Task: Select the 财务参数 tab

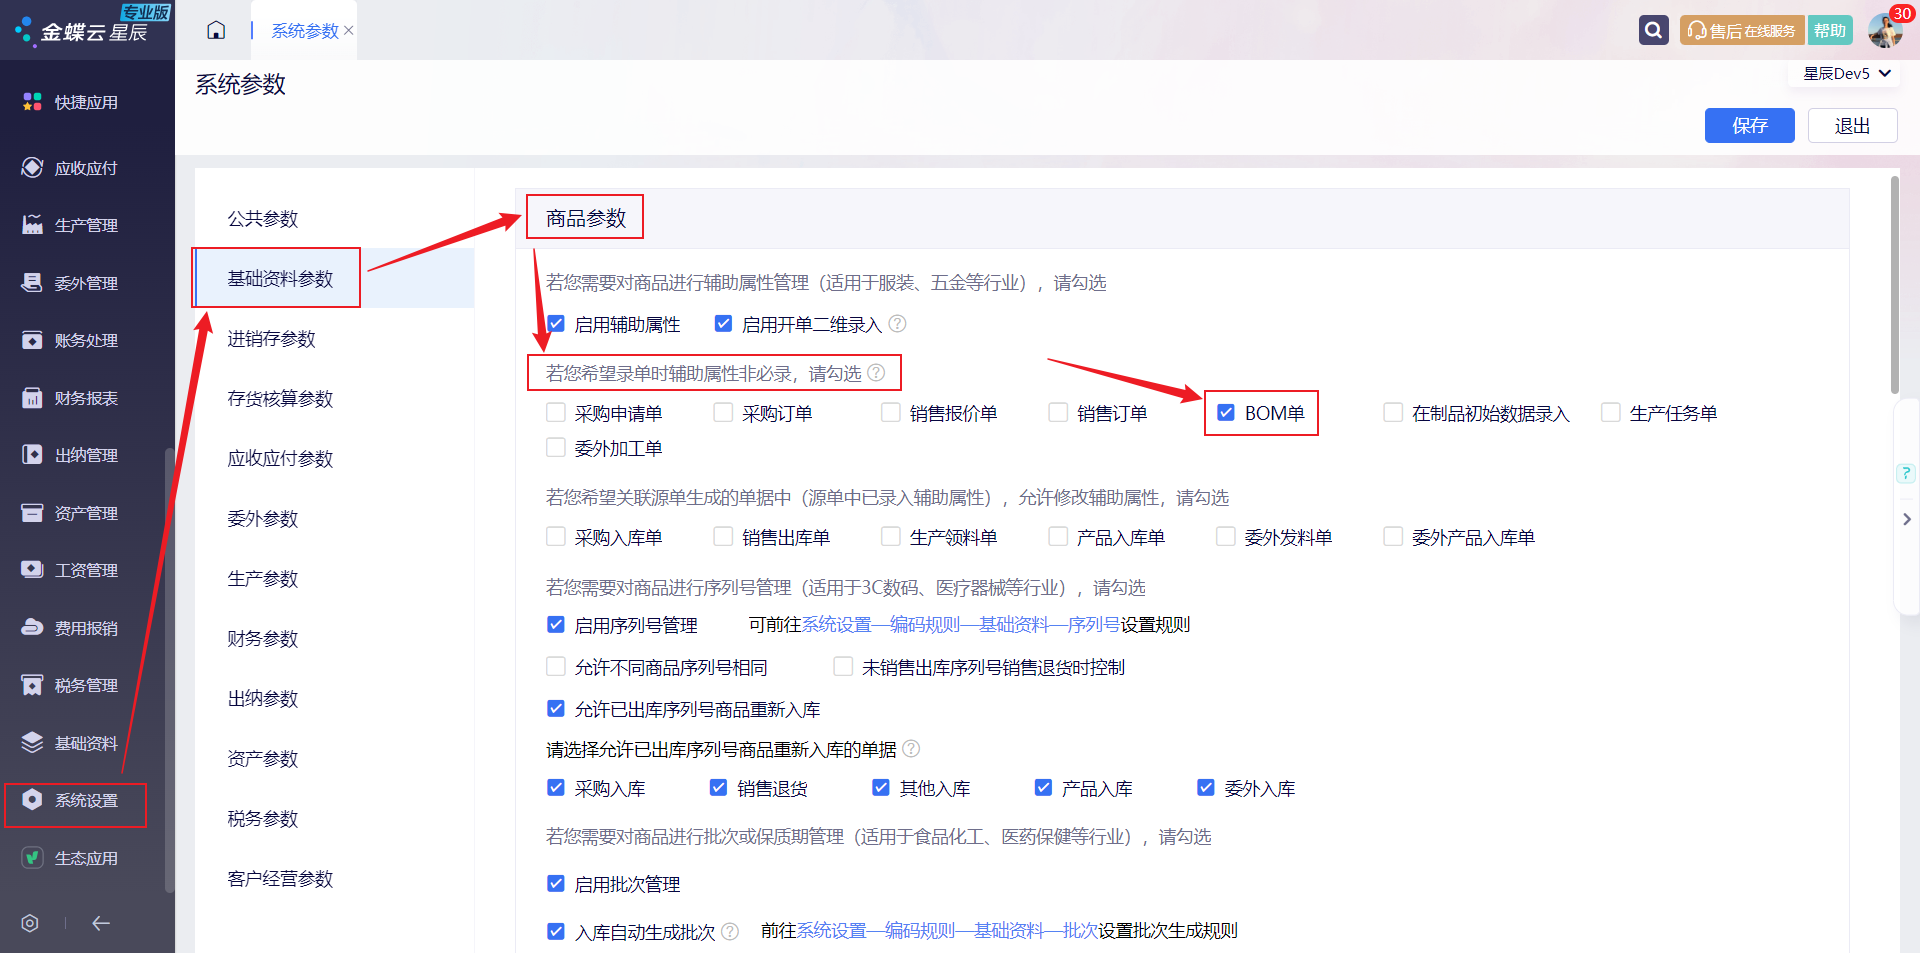Action: pyautogui.click(x=263, y=639)
